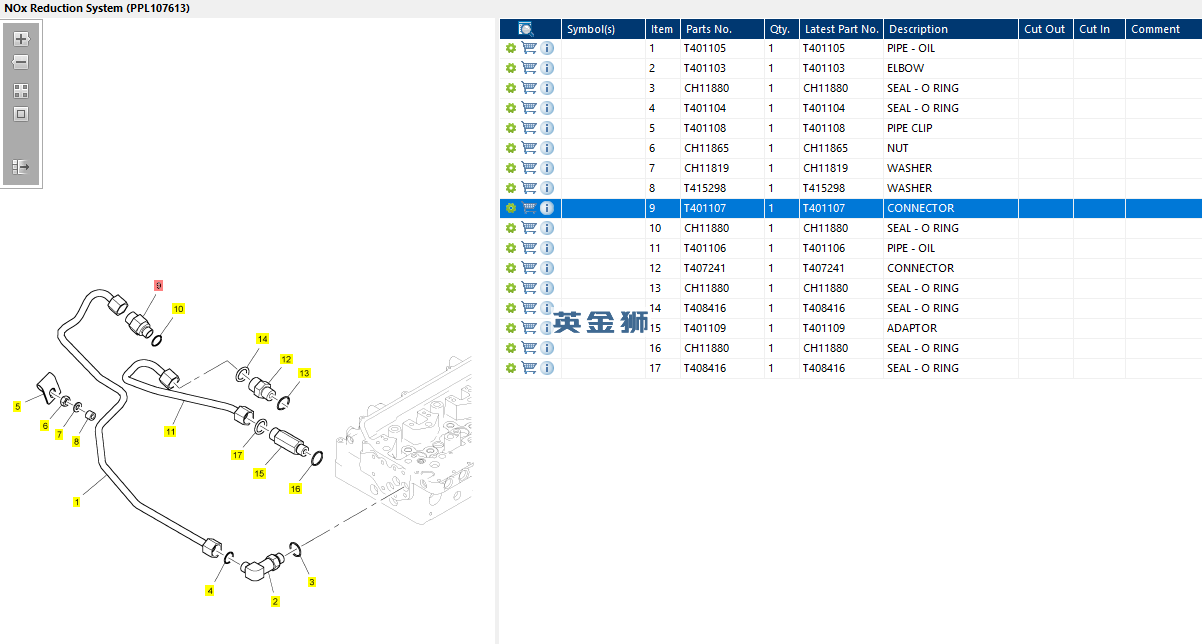
Task: Add item 6 NUT CH11865 to cart
Action: [x=529, y=148]
